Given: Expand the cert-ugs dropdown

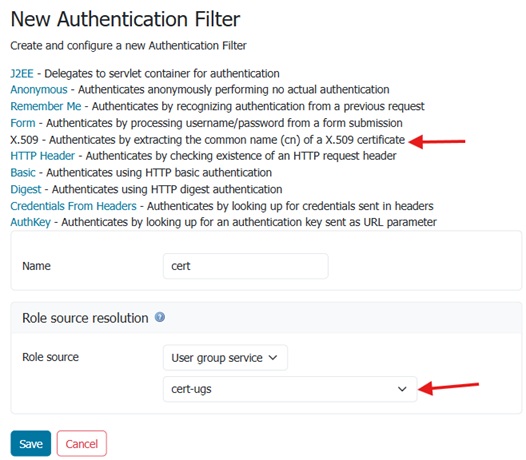Looking at the screenshot, I should (x=290, y=389).
